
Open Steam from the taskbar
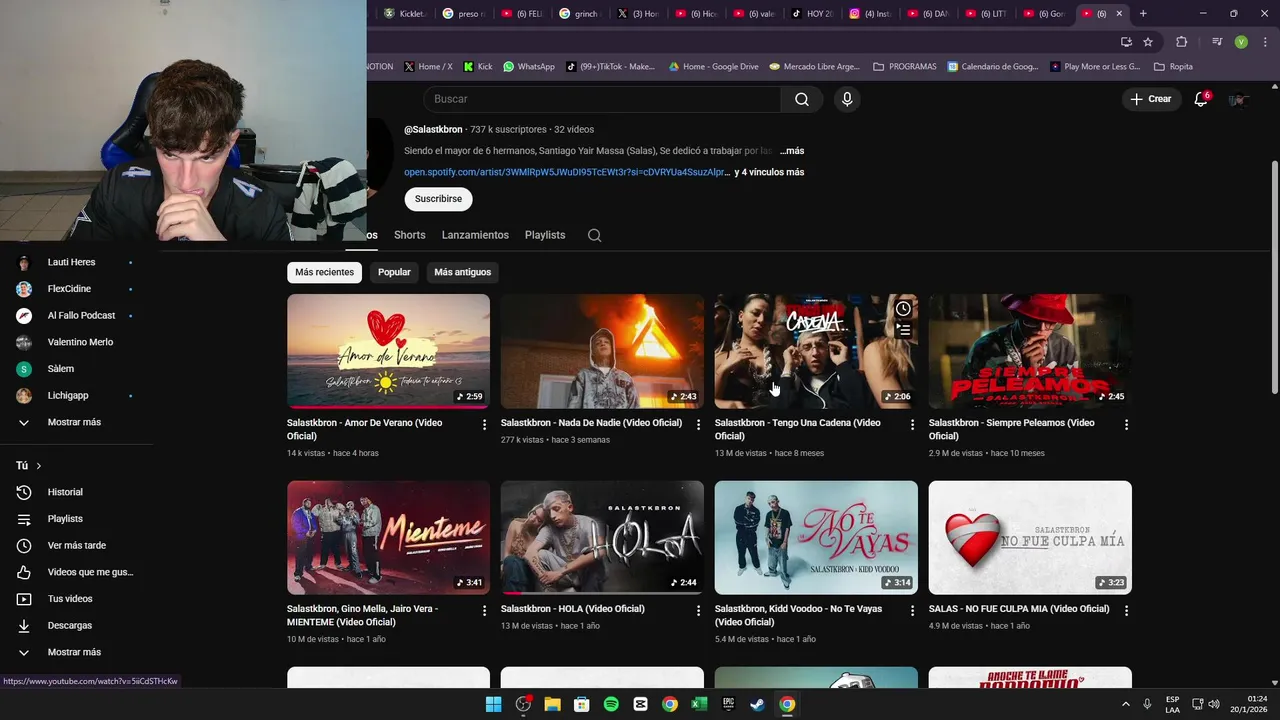(758, 704)
